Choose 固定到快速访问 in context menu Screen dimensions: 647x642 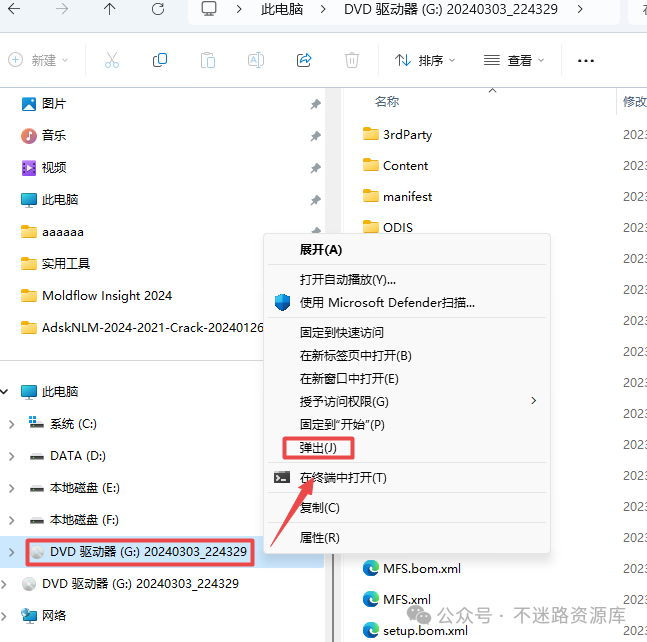point(342,333)
